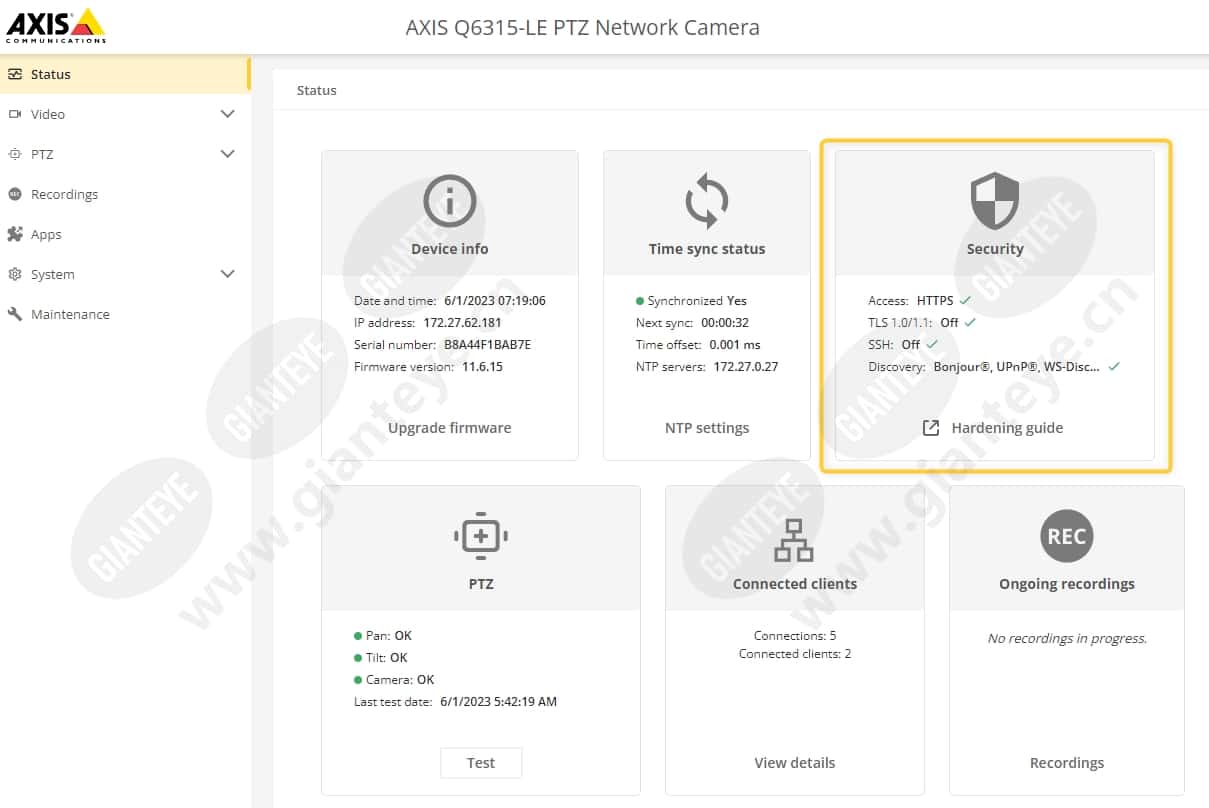Click the green Synchronized status dot
Image resolution: width=1209 pixels, height=808 pixels.
[x=640, y=301]
